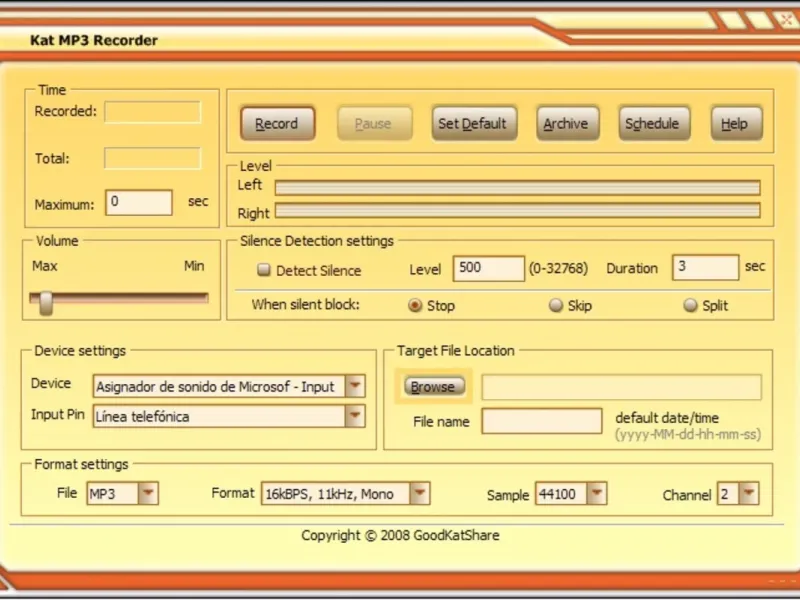800x600 pixels.
Task: Click the 'Copyright © 2008 GoodKatShare' text
Action: coord(400,535)
